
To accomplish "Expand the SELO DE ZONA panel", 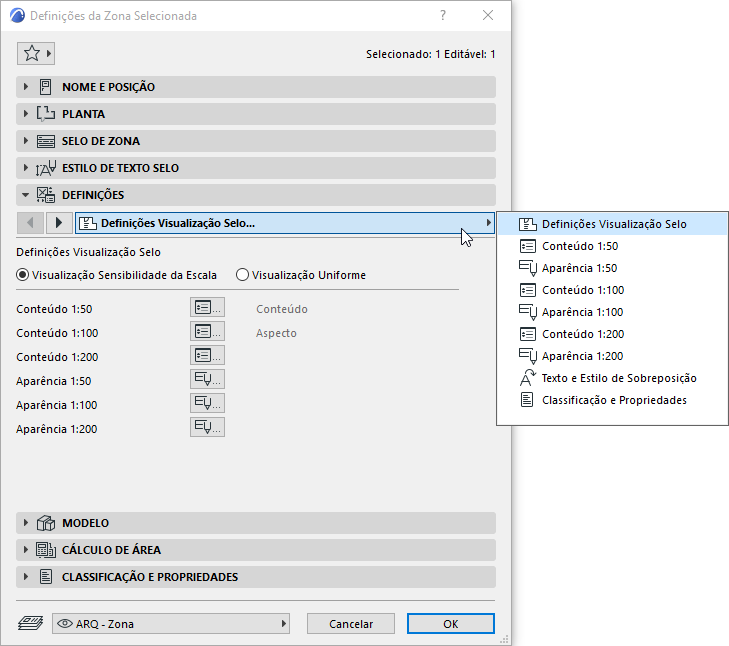I will pos(256,141).
